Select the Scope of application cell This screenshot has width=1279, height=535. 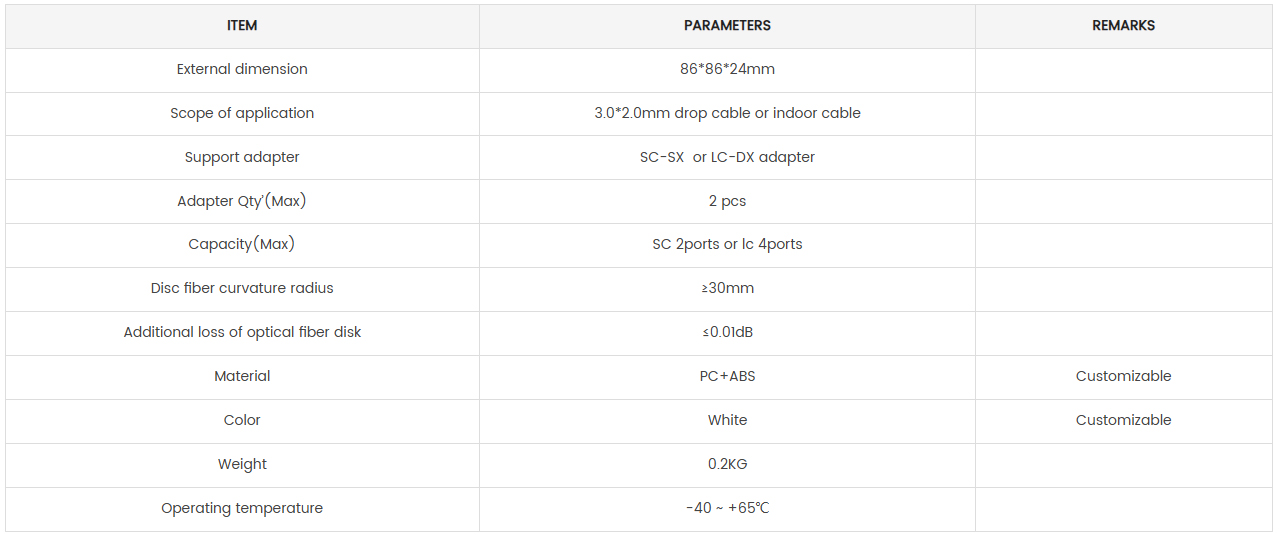coord(242,113)
